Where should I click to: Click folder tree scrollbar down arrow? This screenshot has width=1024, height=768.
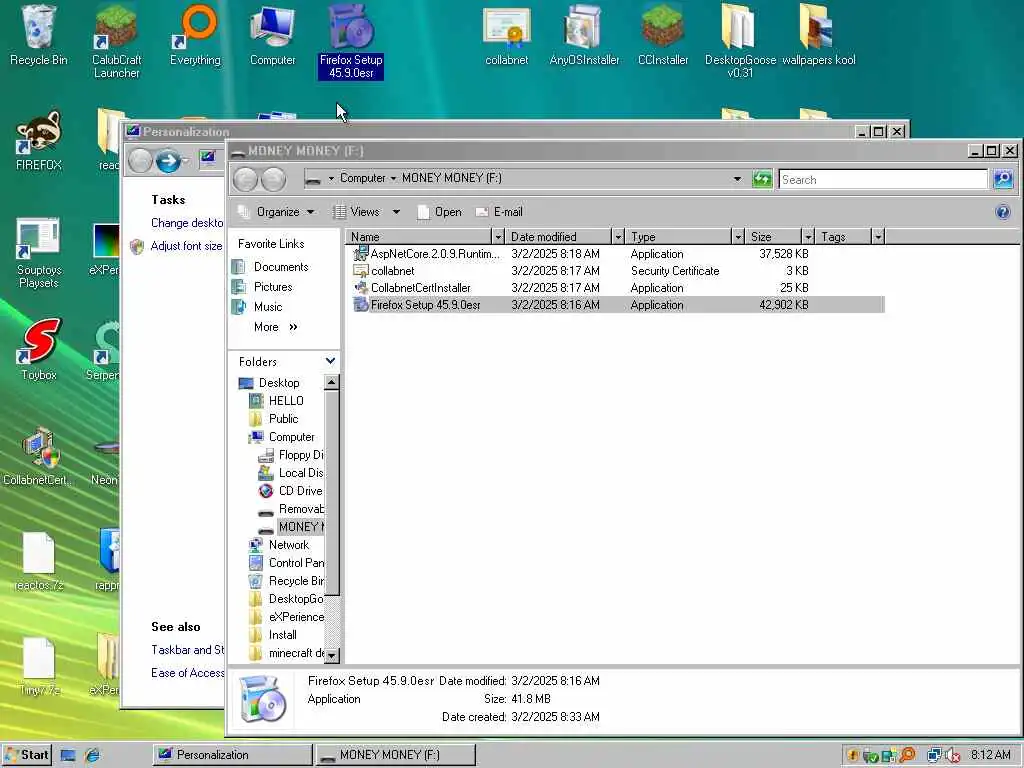pyautogui.click(x=331, y=654)
